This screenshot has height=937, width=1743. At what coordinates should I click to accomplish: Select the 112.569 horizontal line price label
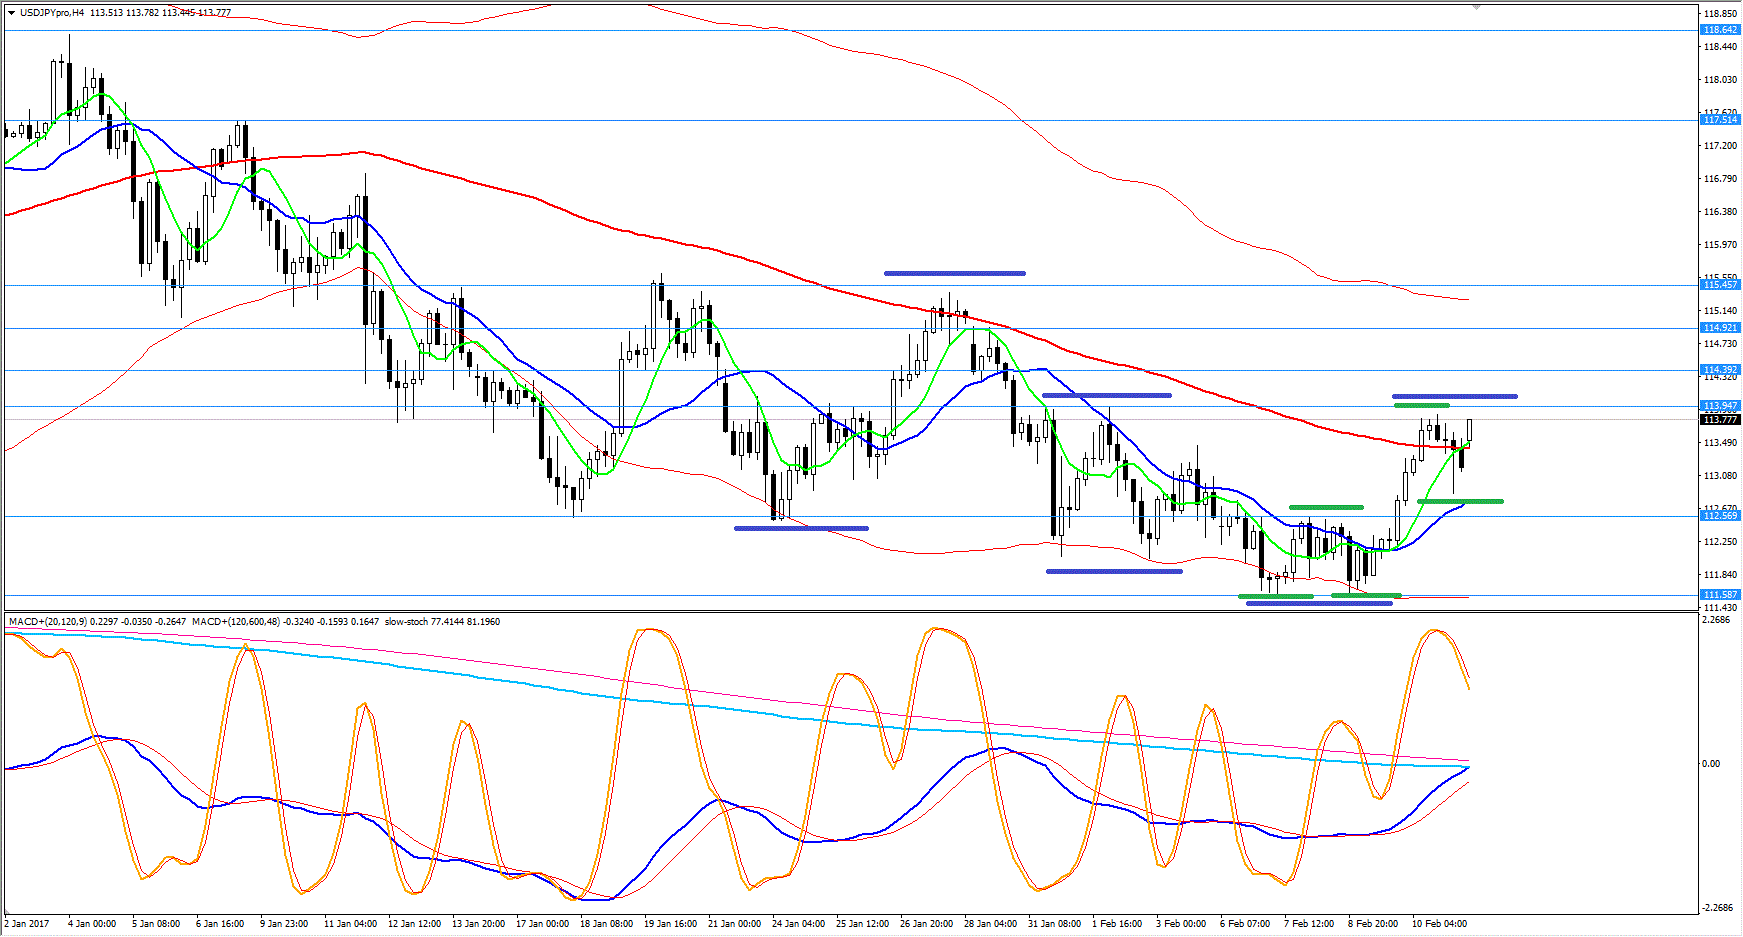pos(1720,516)
